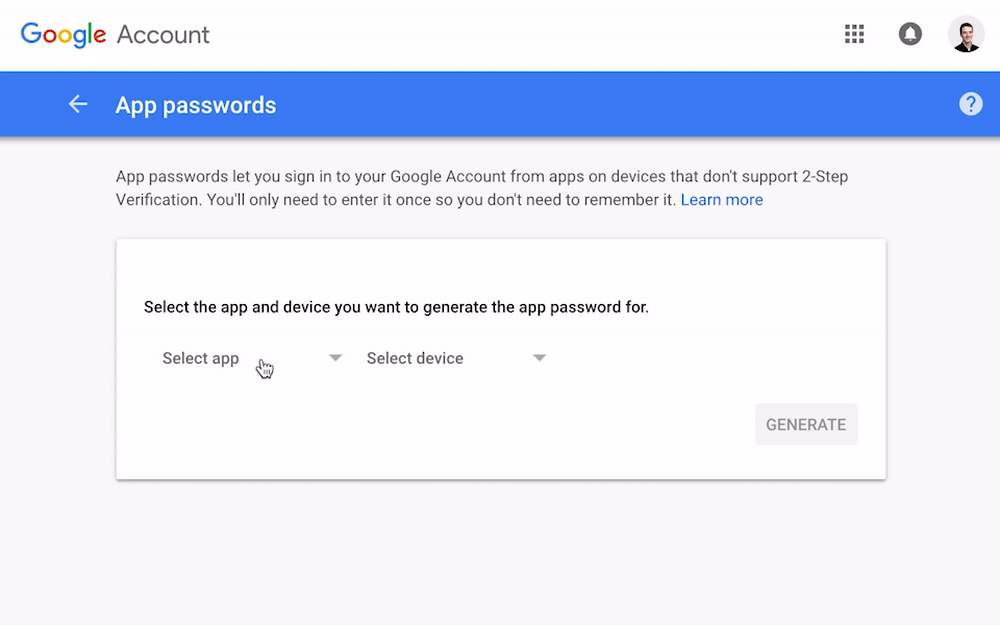Open the Google apps grid launcher

[854, 34]
